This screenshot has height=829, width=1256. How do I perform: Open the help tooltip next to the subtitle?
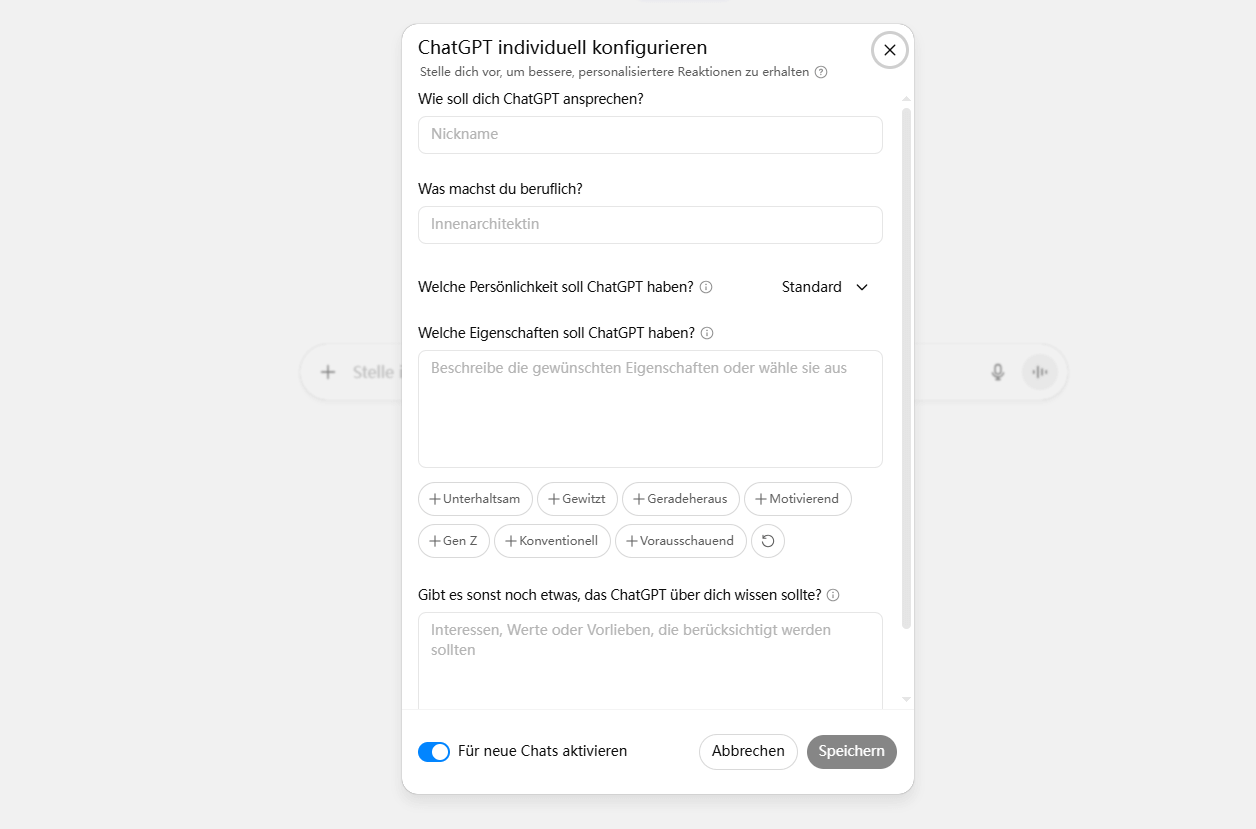[821, 72]
